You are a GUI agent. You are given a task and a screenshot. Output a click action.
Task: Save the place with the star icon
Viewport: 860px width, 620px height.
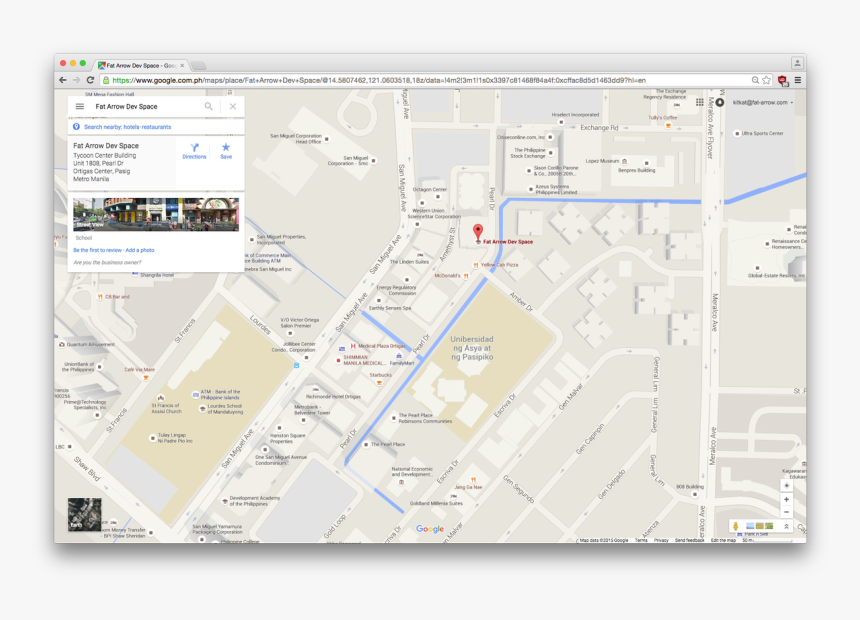point(226,150)
